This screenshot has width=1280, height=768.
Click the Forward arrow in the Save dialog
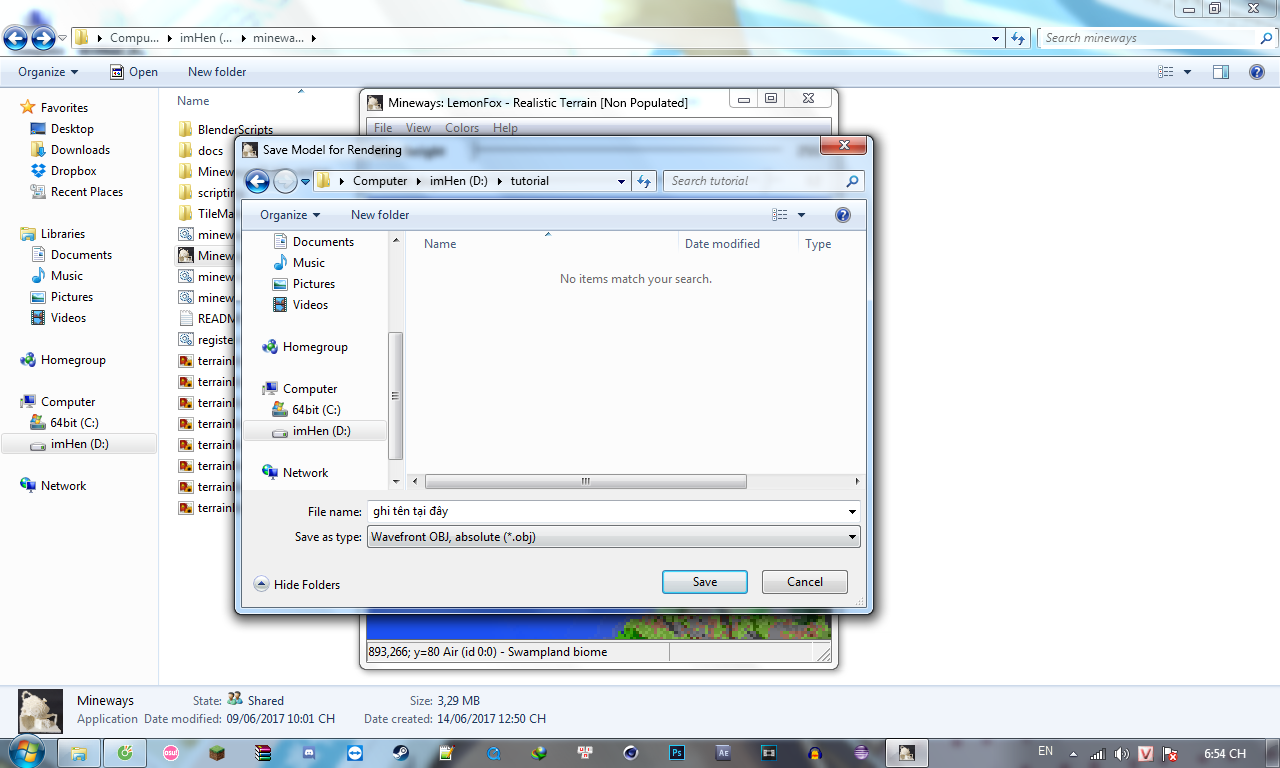coord(285,181)
